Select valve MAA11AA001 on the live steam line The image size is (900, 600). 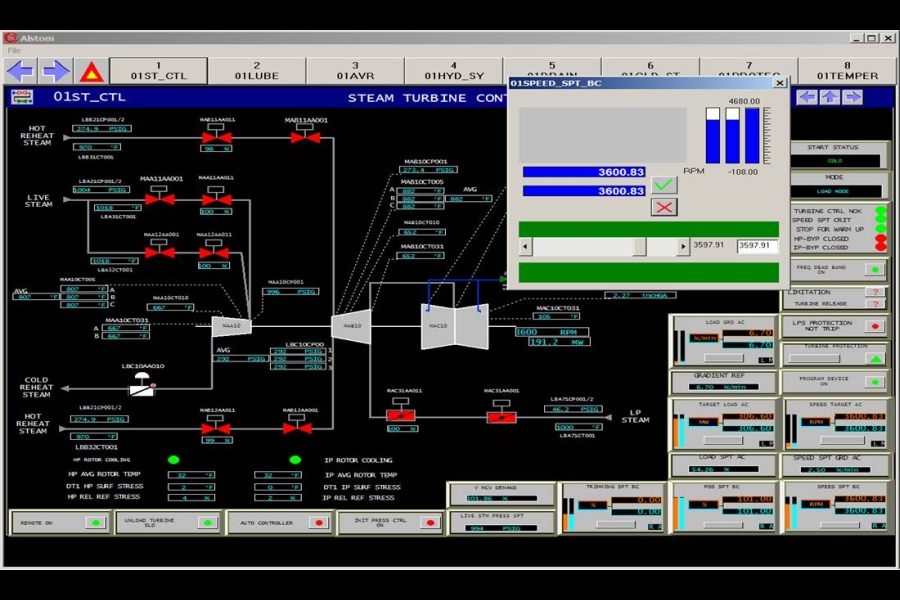[160, 196]
